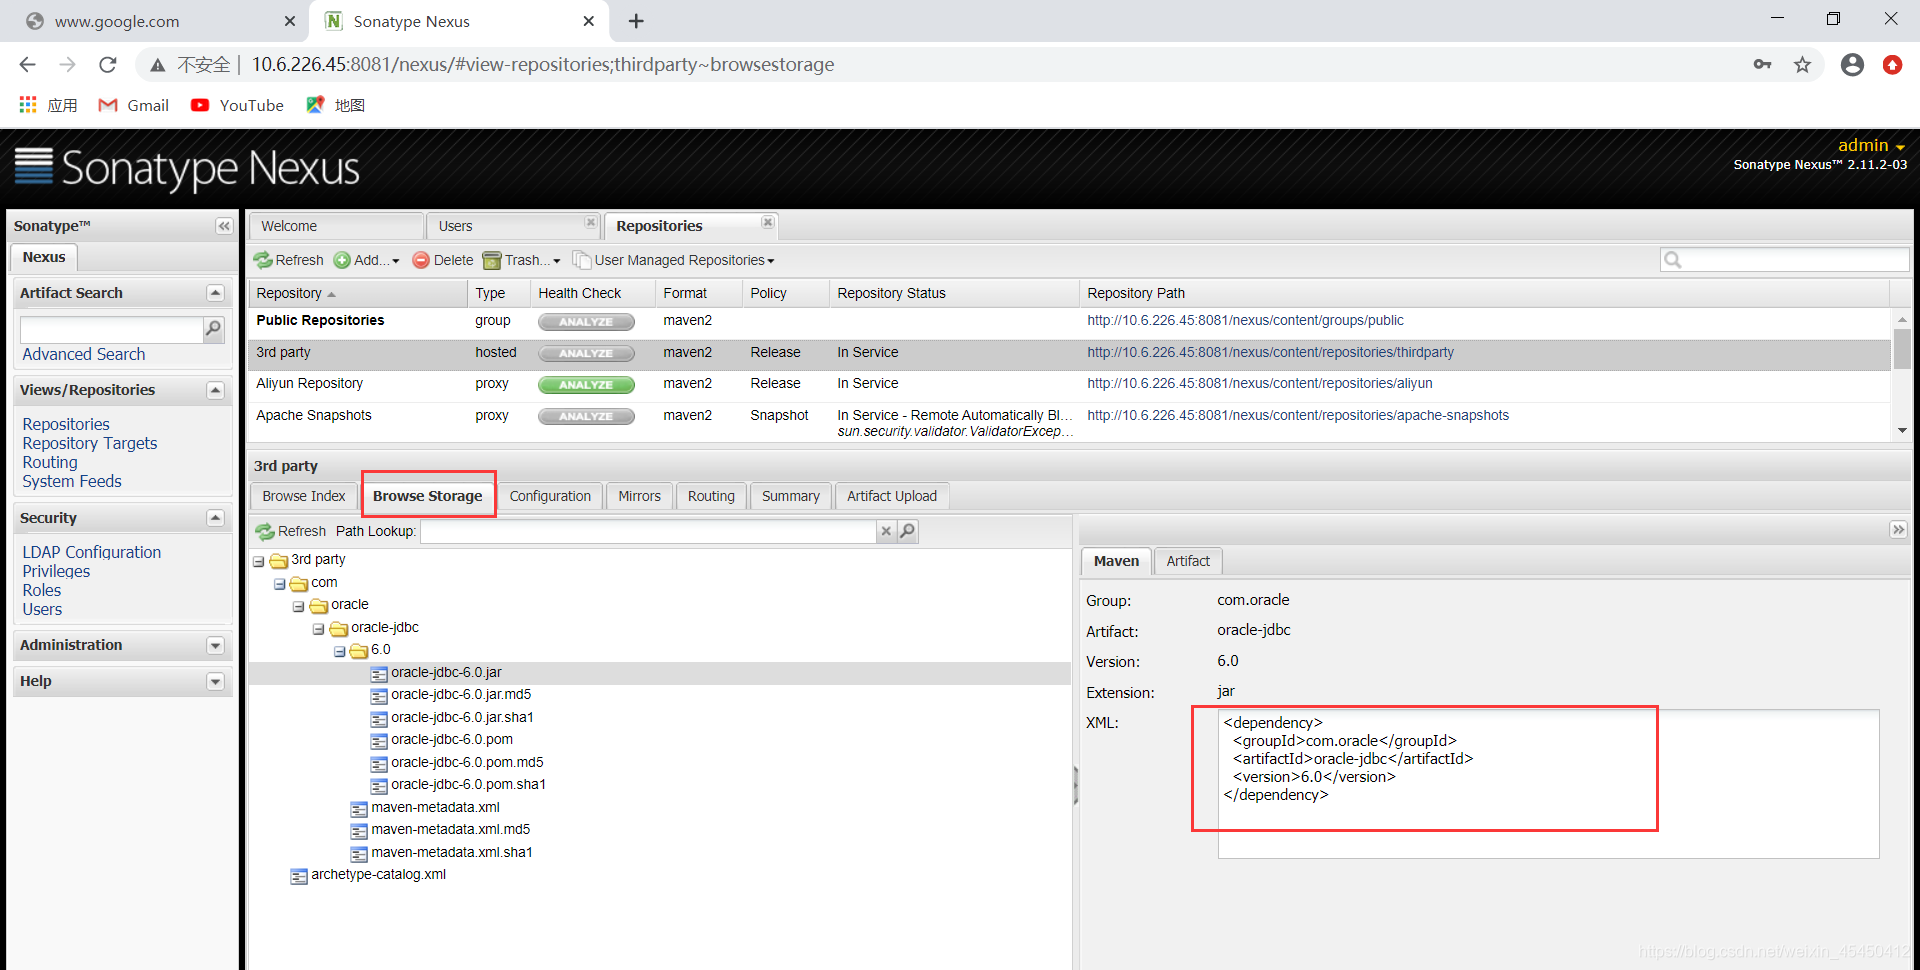Bookmark this page with star icon
This screenshot has height=970, width=1920.
point(1802,64)
